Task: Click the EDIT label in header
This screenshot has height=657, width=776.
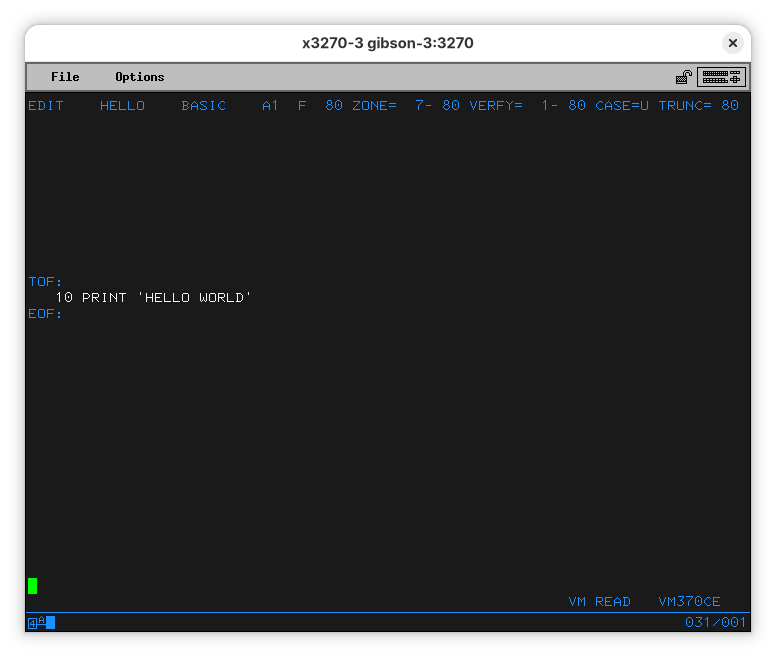Action: tap(45, 106)
